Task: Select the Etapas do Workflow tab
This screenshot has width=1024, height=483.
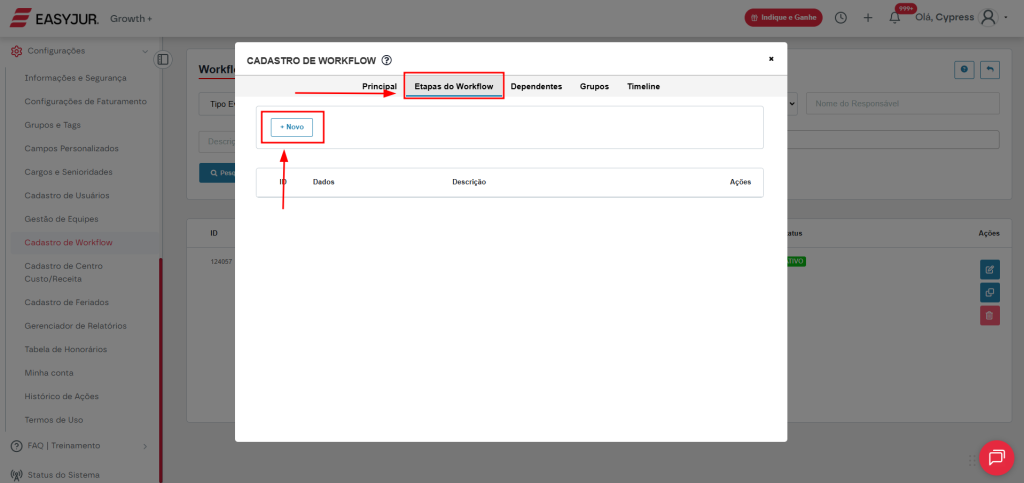Action: coord(453,87)
